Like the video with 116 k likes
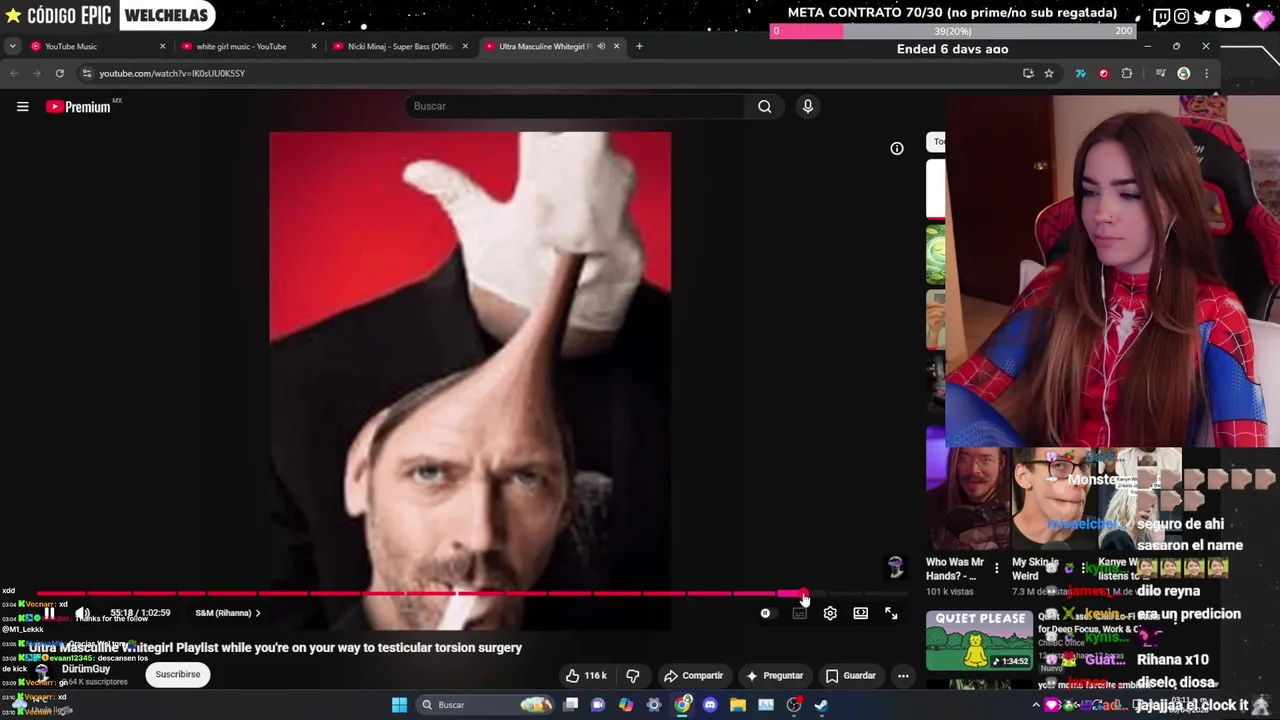 (586, 676)
